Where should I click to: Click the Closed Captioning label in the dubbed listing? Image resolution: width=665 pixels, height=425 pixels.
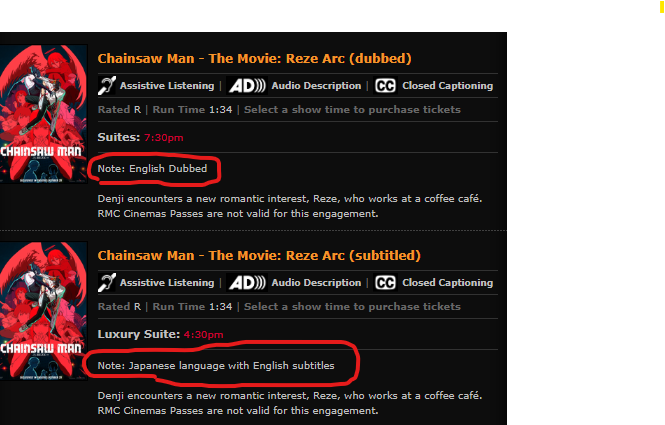point(446,86)
